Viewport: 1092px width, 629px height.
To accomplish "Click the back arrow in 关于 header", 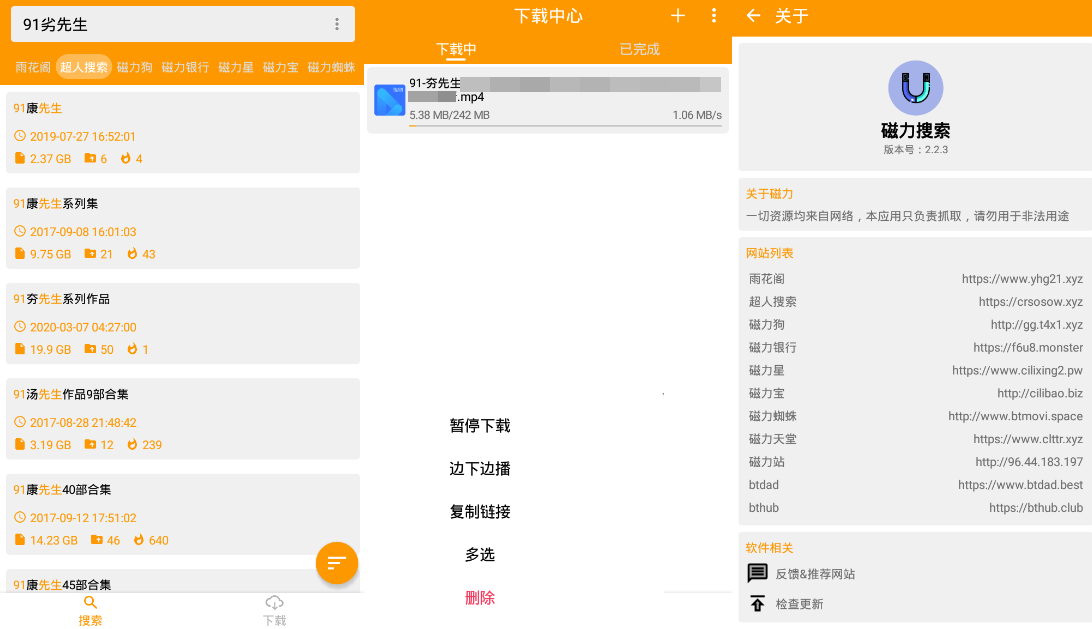I will [x=753, y=15].
